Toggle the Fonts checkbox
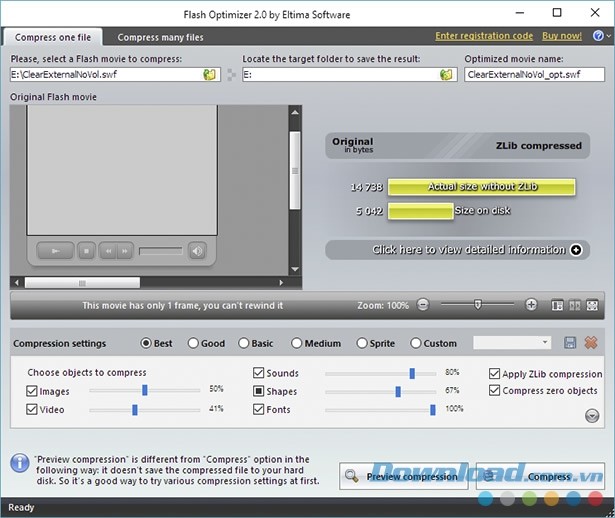The height and width of the screenshot is (518, 615). 258,409
